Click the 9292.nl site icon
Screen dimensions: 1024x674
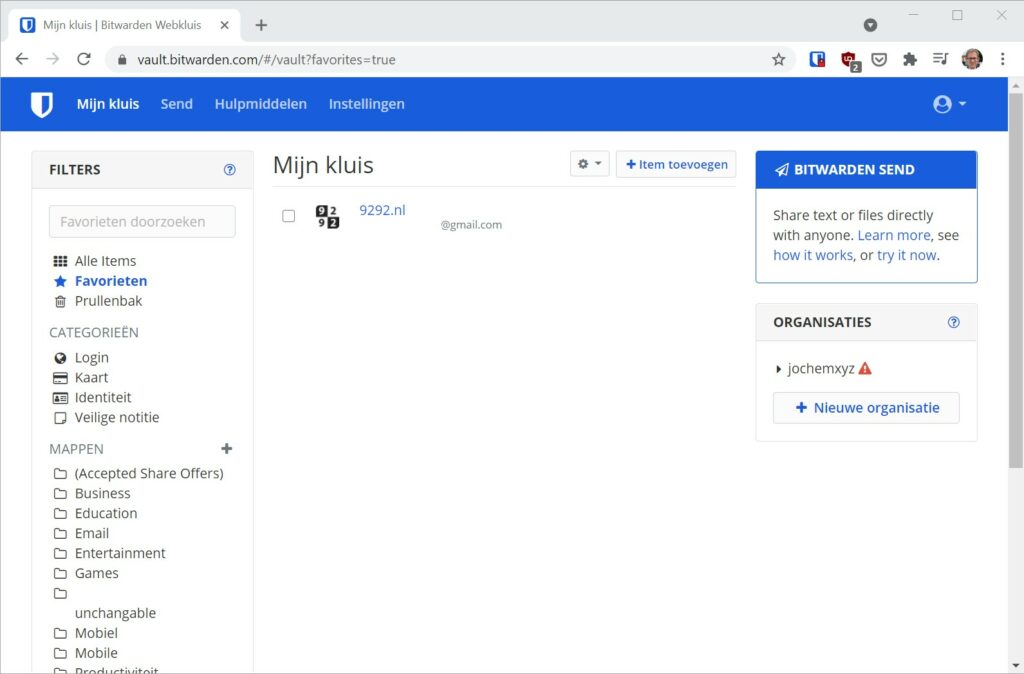click(327, 217)
